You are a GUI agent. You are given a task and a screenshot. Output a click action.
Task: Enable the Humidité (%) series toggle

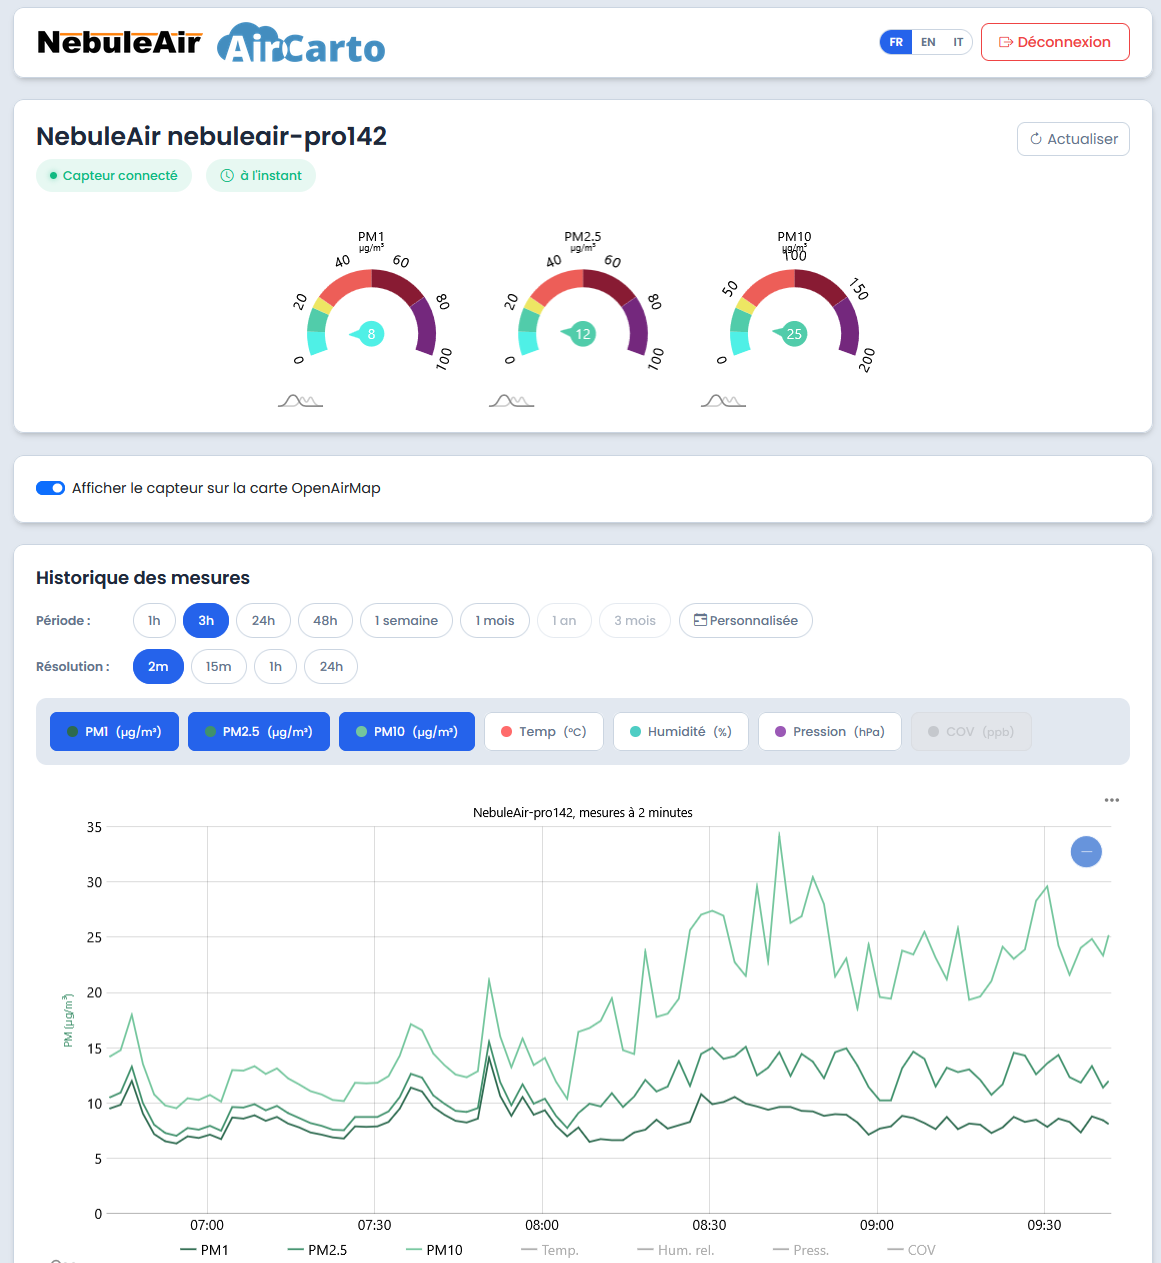tap(680, 731)
